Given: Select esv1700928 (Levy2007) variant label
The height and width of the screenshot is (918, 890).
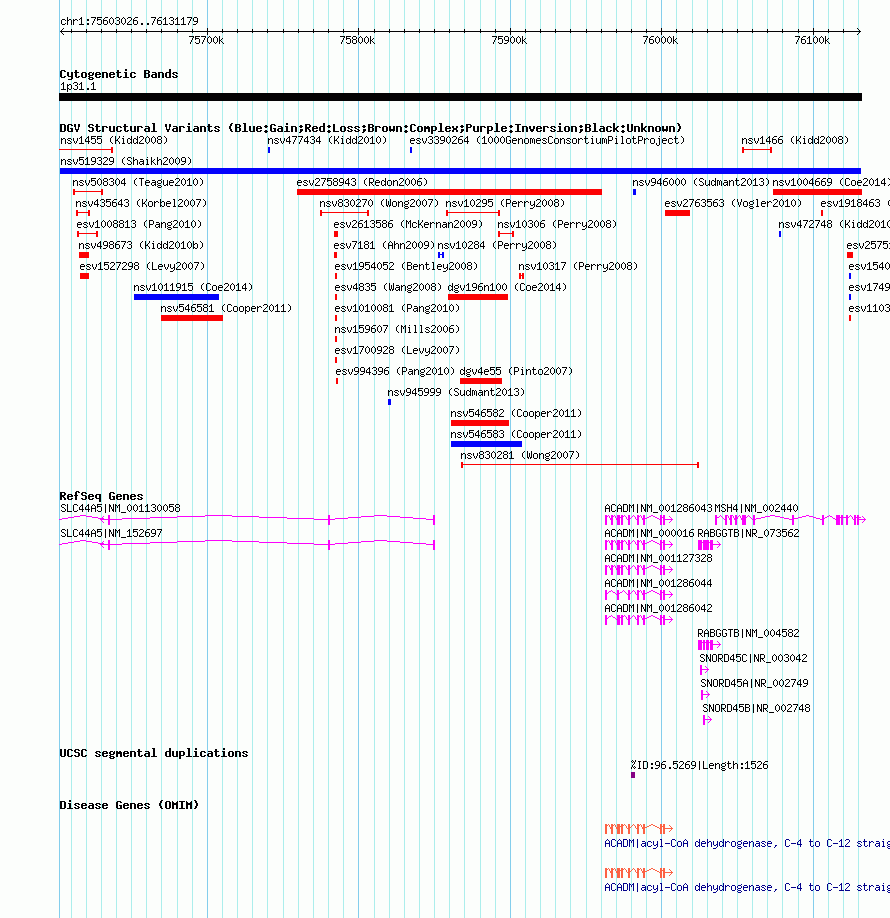Looking at the screenshot, I should [x=397, y=351].
